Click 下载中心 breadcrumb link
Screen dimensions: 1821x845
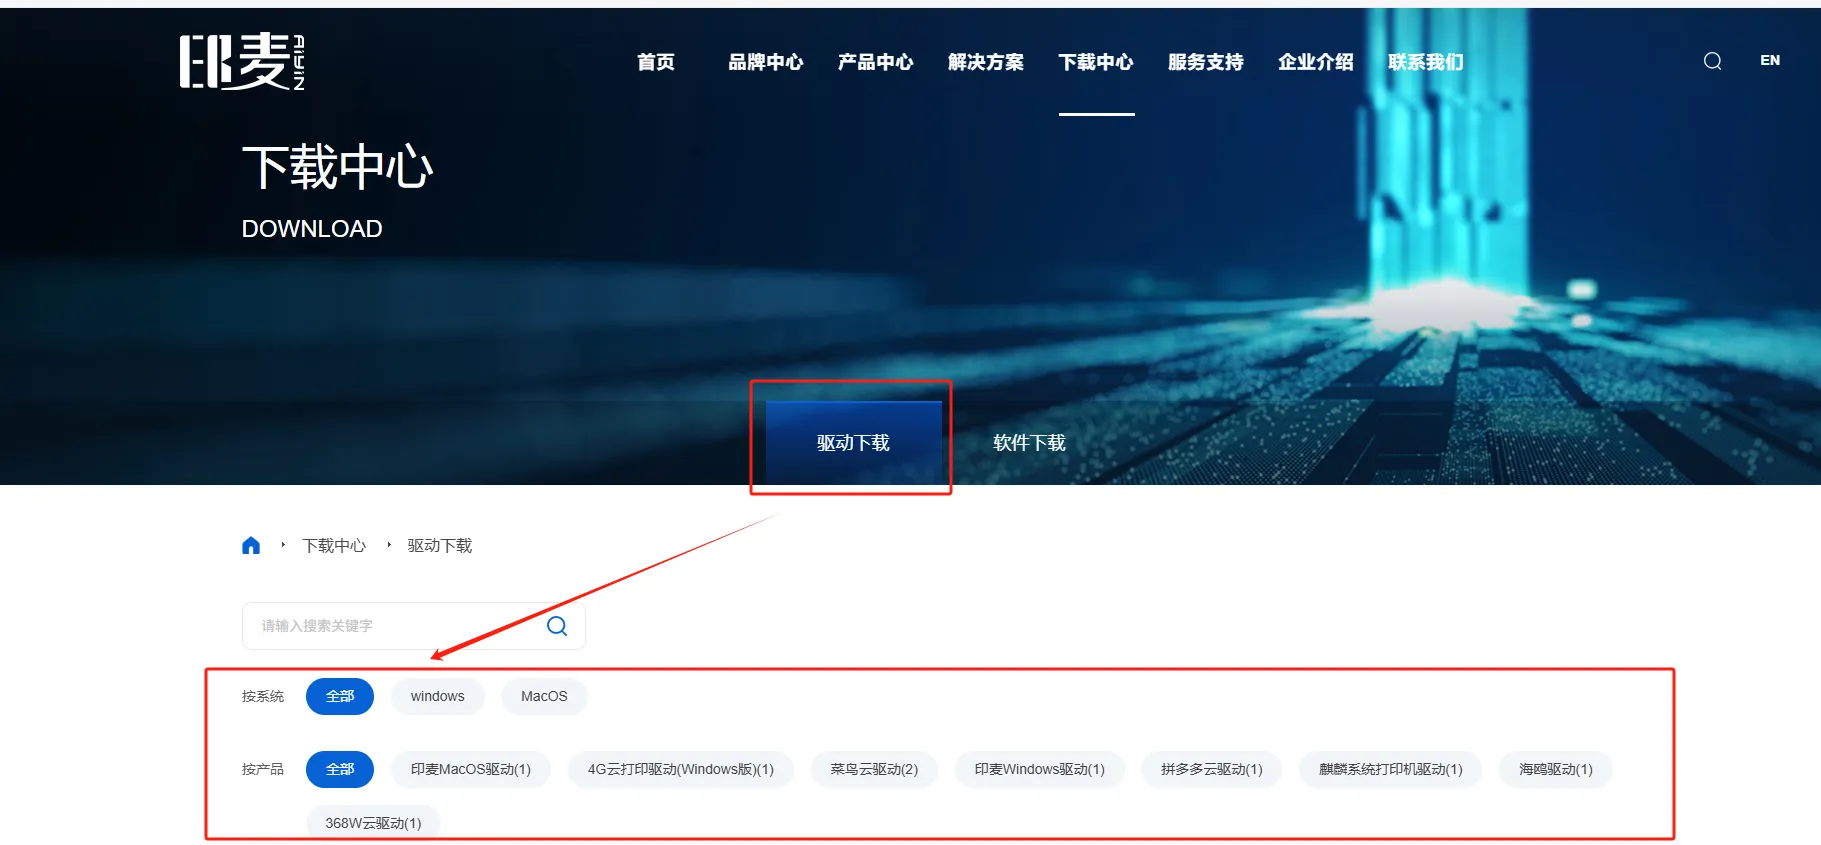tap(334, 546)
